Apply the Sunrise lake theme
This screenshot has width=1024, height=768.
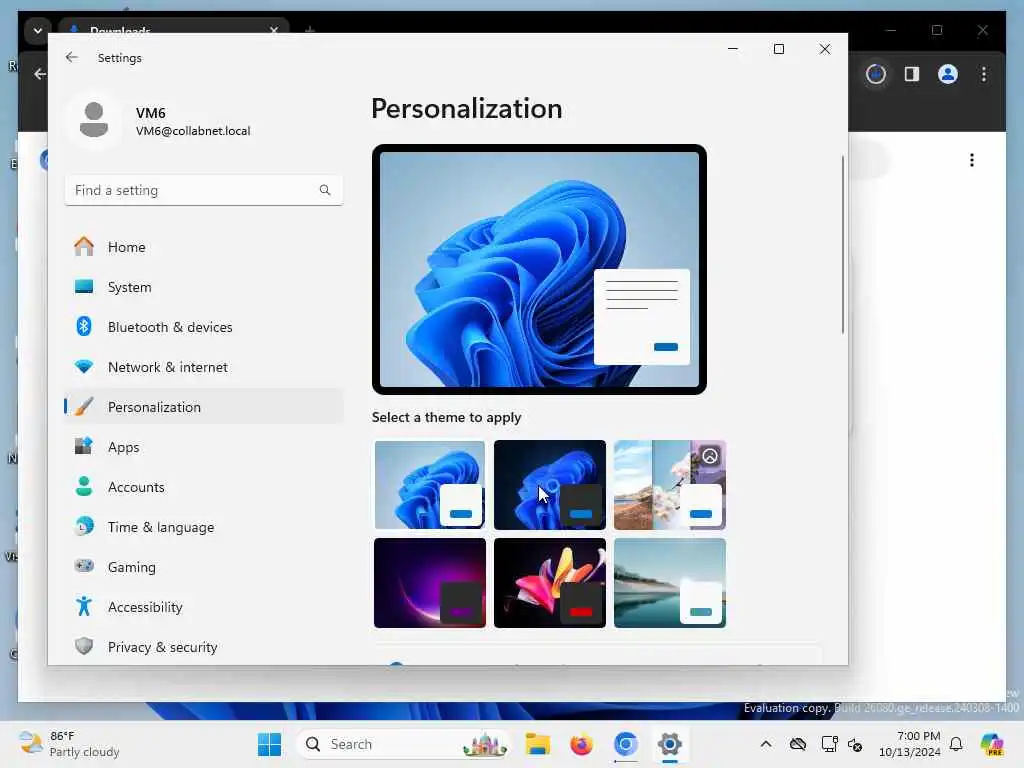point(670,583)
